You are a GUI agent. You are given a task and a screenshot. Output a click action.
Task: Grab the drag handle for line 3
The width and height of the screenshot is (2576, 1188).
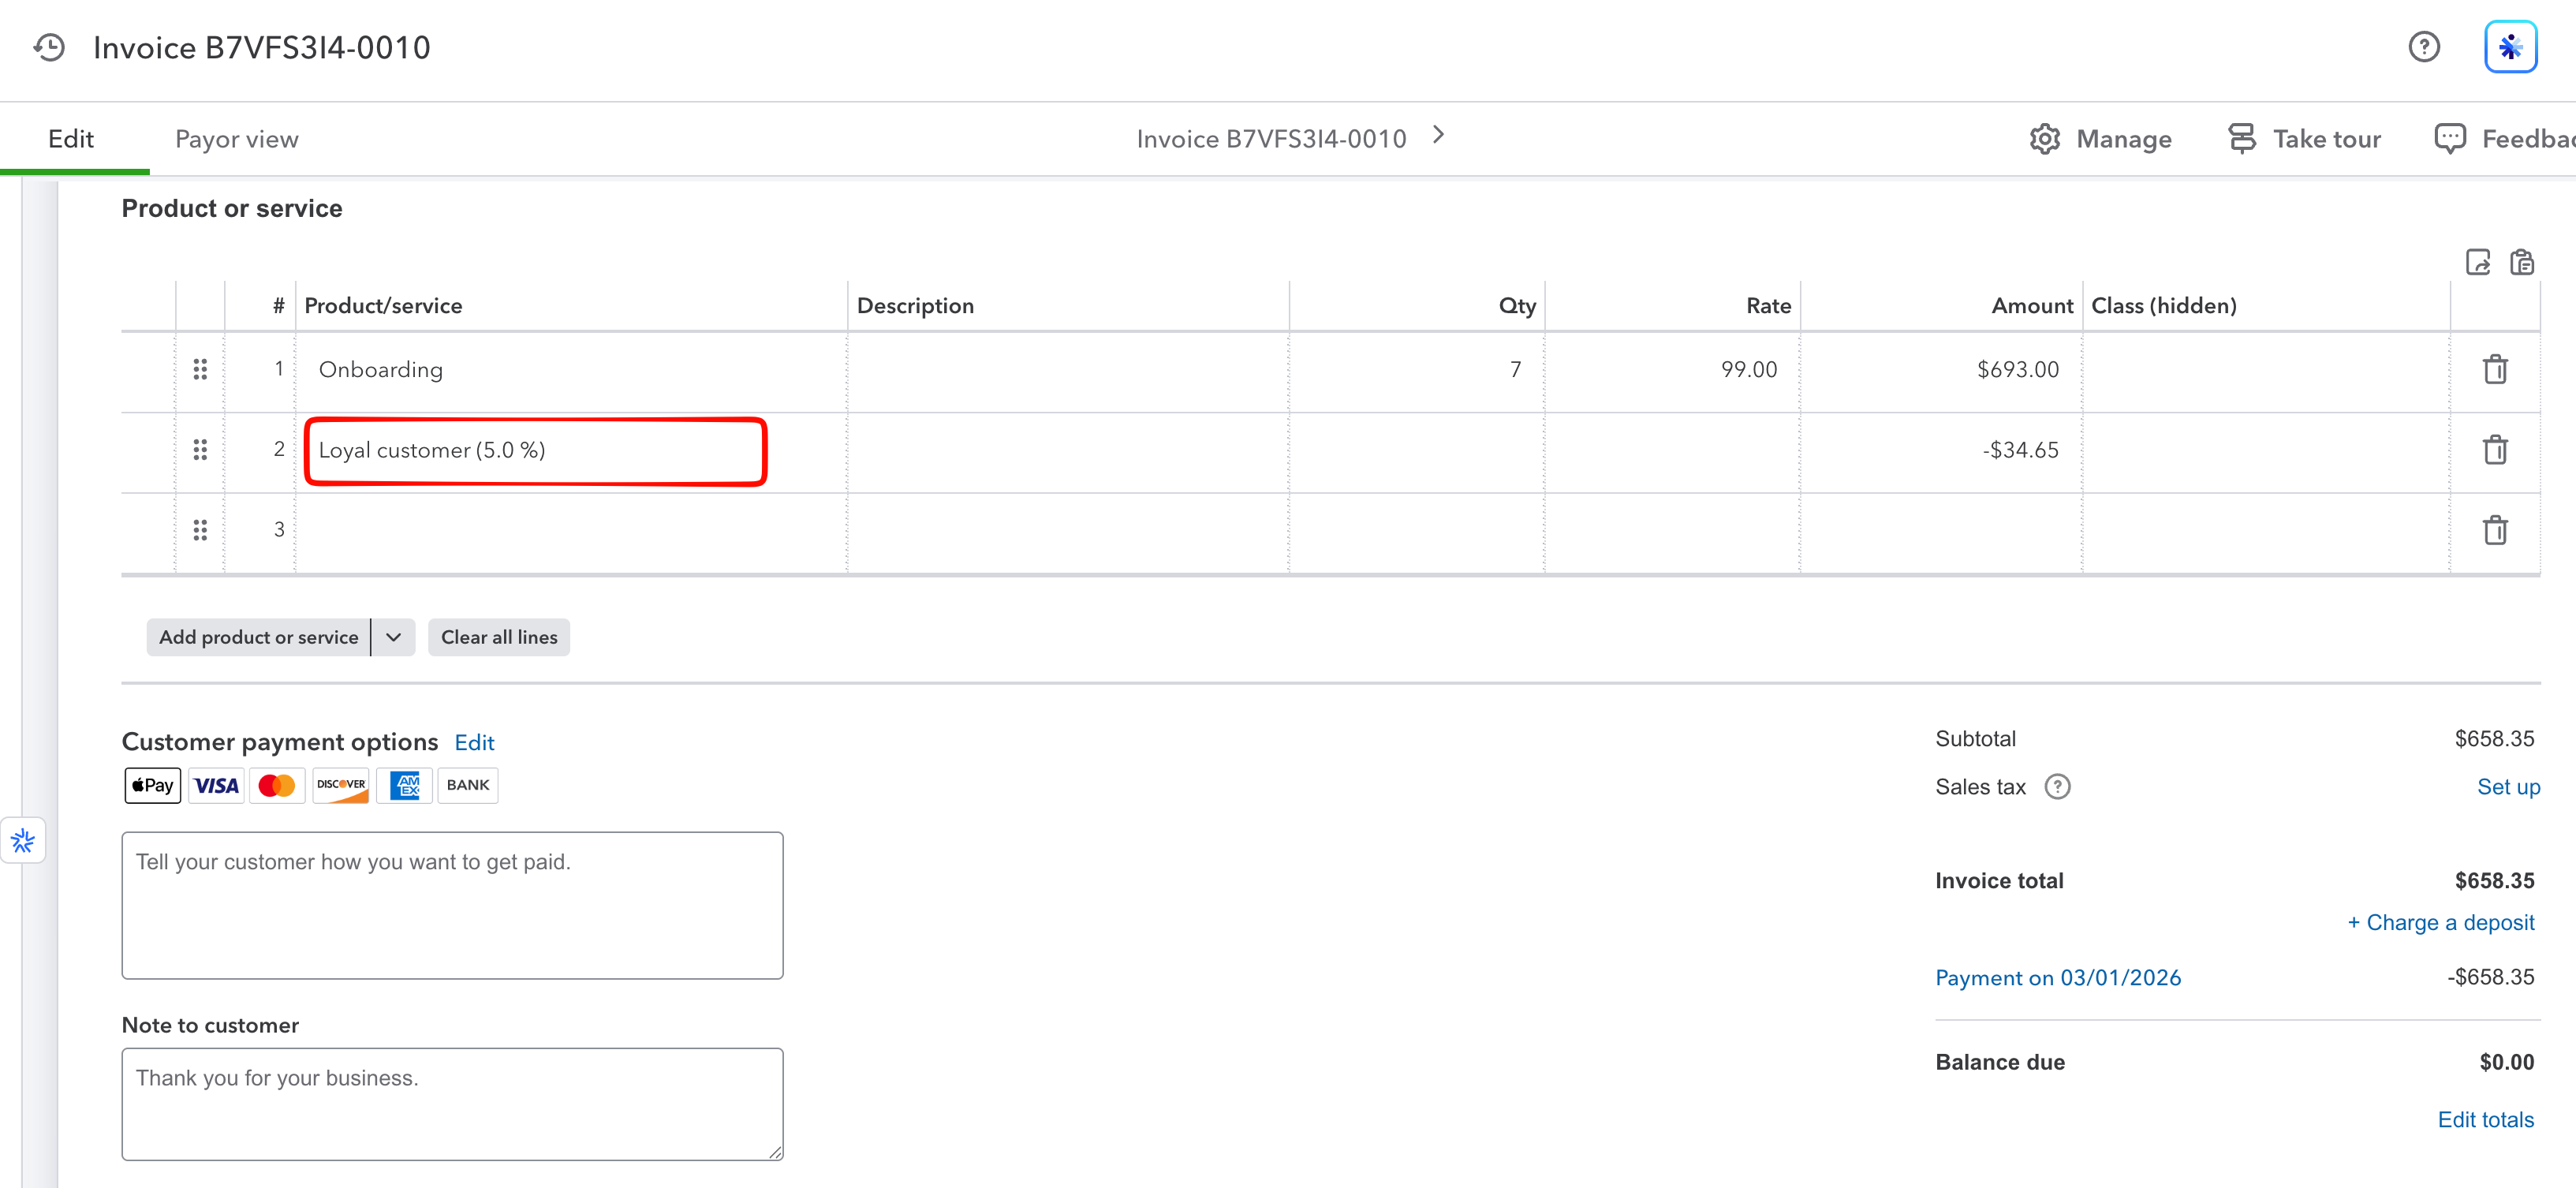tap(200, 530)
